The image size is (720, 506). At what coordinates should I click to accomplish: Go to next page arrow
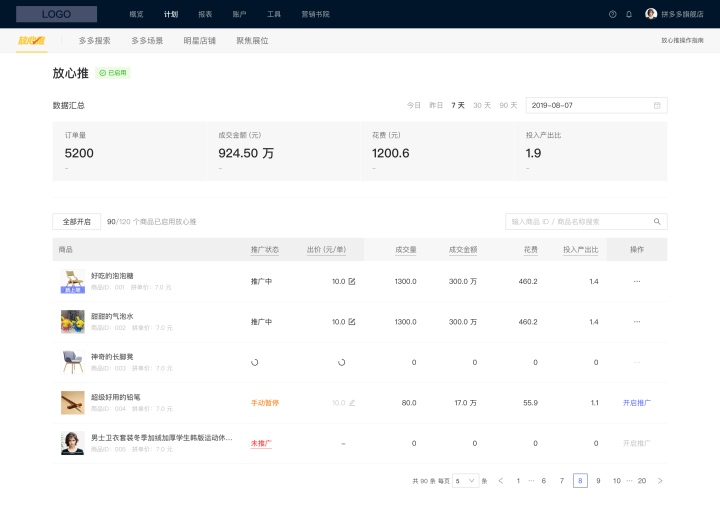pyautogui.click(x=660, y=481)
